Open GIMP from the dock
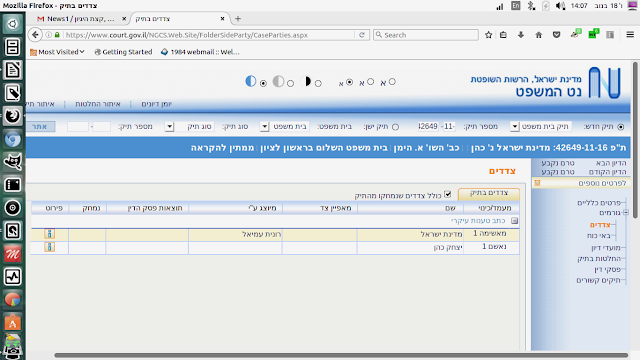This screenshot has height=360, width=640. pos(12,162)
